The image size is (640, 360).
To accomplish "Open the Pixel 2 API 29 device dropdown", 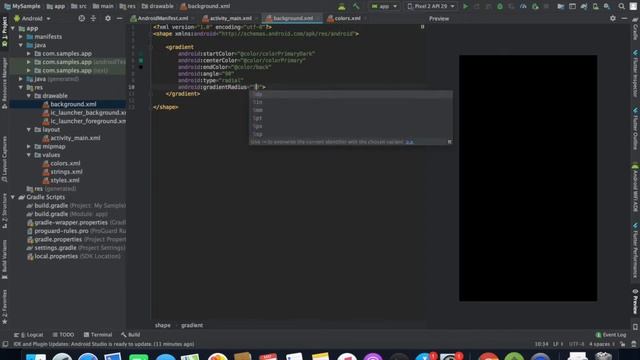I will click(431, 6).
